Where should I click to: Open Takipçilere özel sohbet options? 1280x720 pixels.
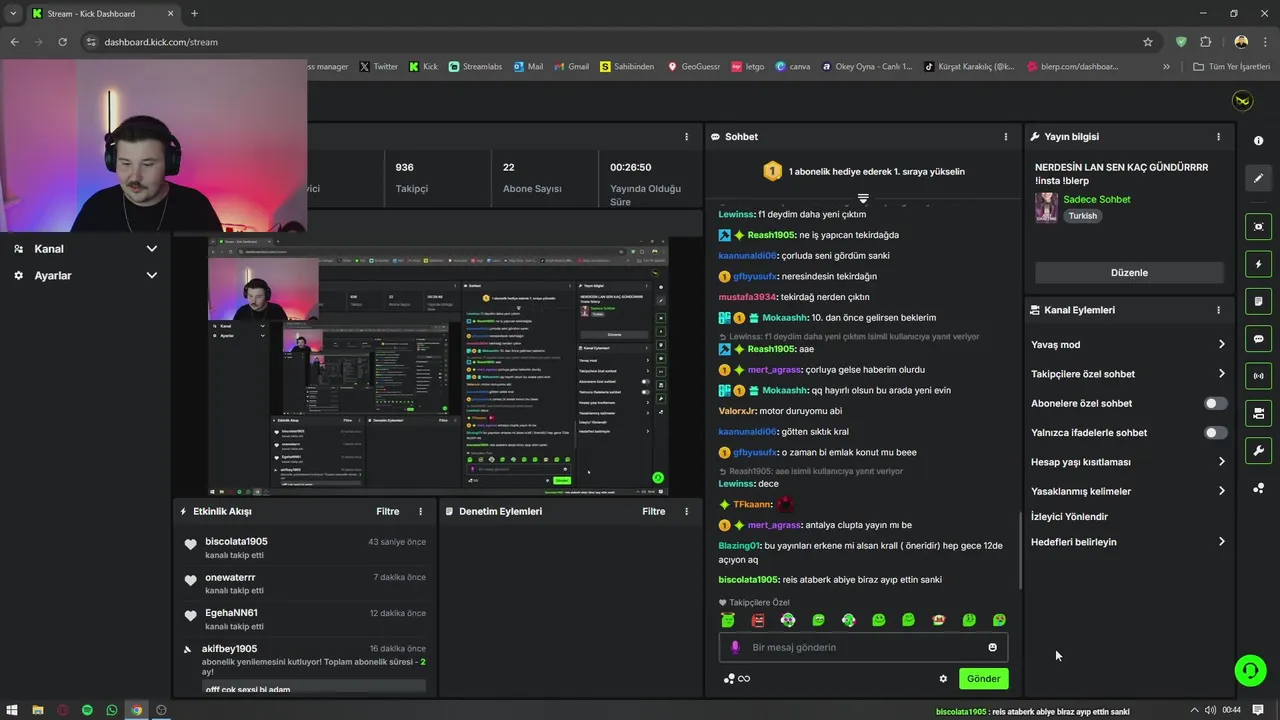pos(1128,374)
